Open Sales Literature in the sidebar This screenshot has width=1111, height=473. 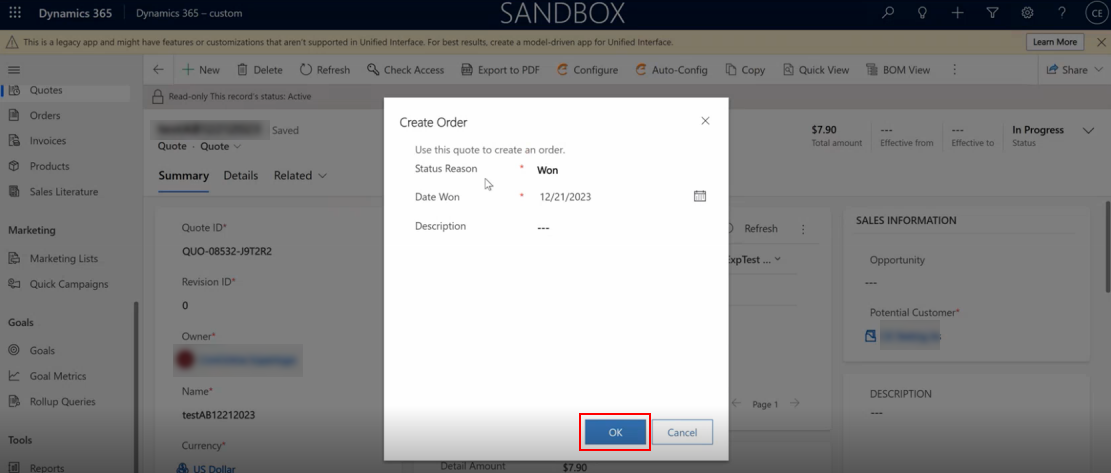coord(65,192)
